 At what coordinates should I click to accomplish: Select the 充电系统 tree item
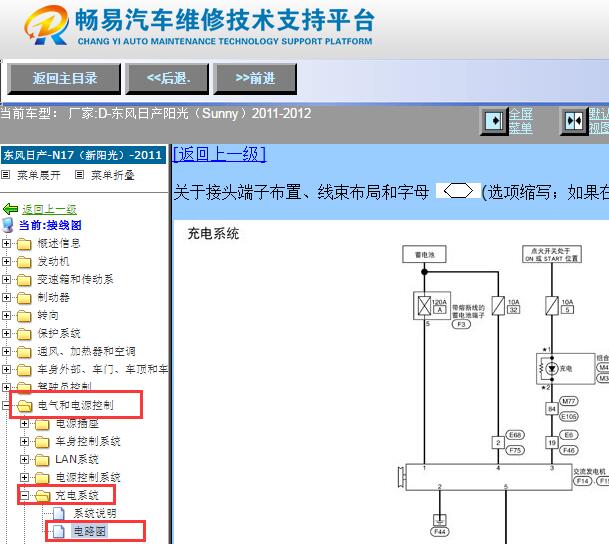coord(77,495)
